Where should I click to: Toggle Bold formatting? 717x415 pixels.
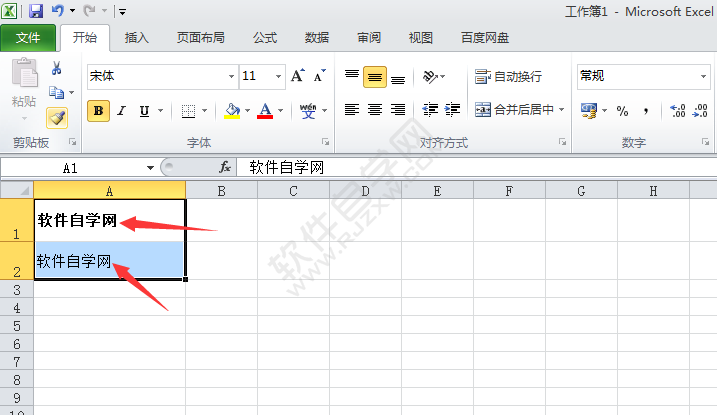click(98, 111)
